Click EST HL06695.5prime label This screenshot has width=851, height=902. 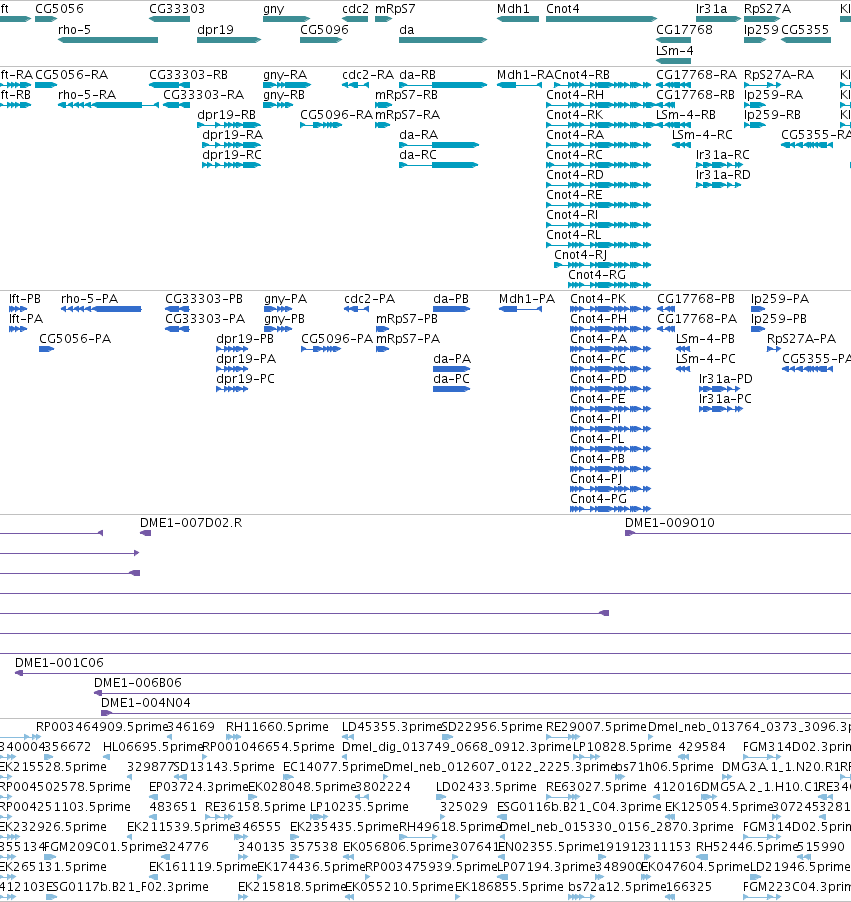(x=154, y=747)
